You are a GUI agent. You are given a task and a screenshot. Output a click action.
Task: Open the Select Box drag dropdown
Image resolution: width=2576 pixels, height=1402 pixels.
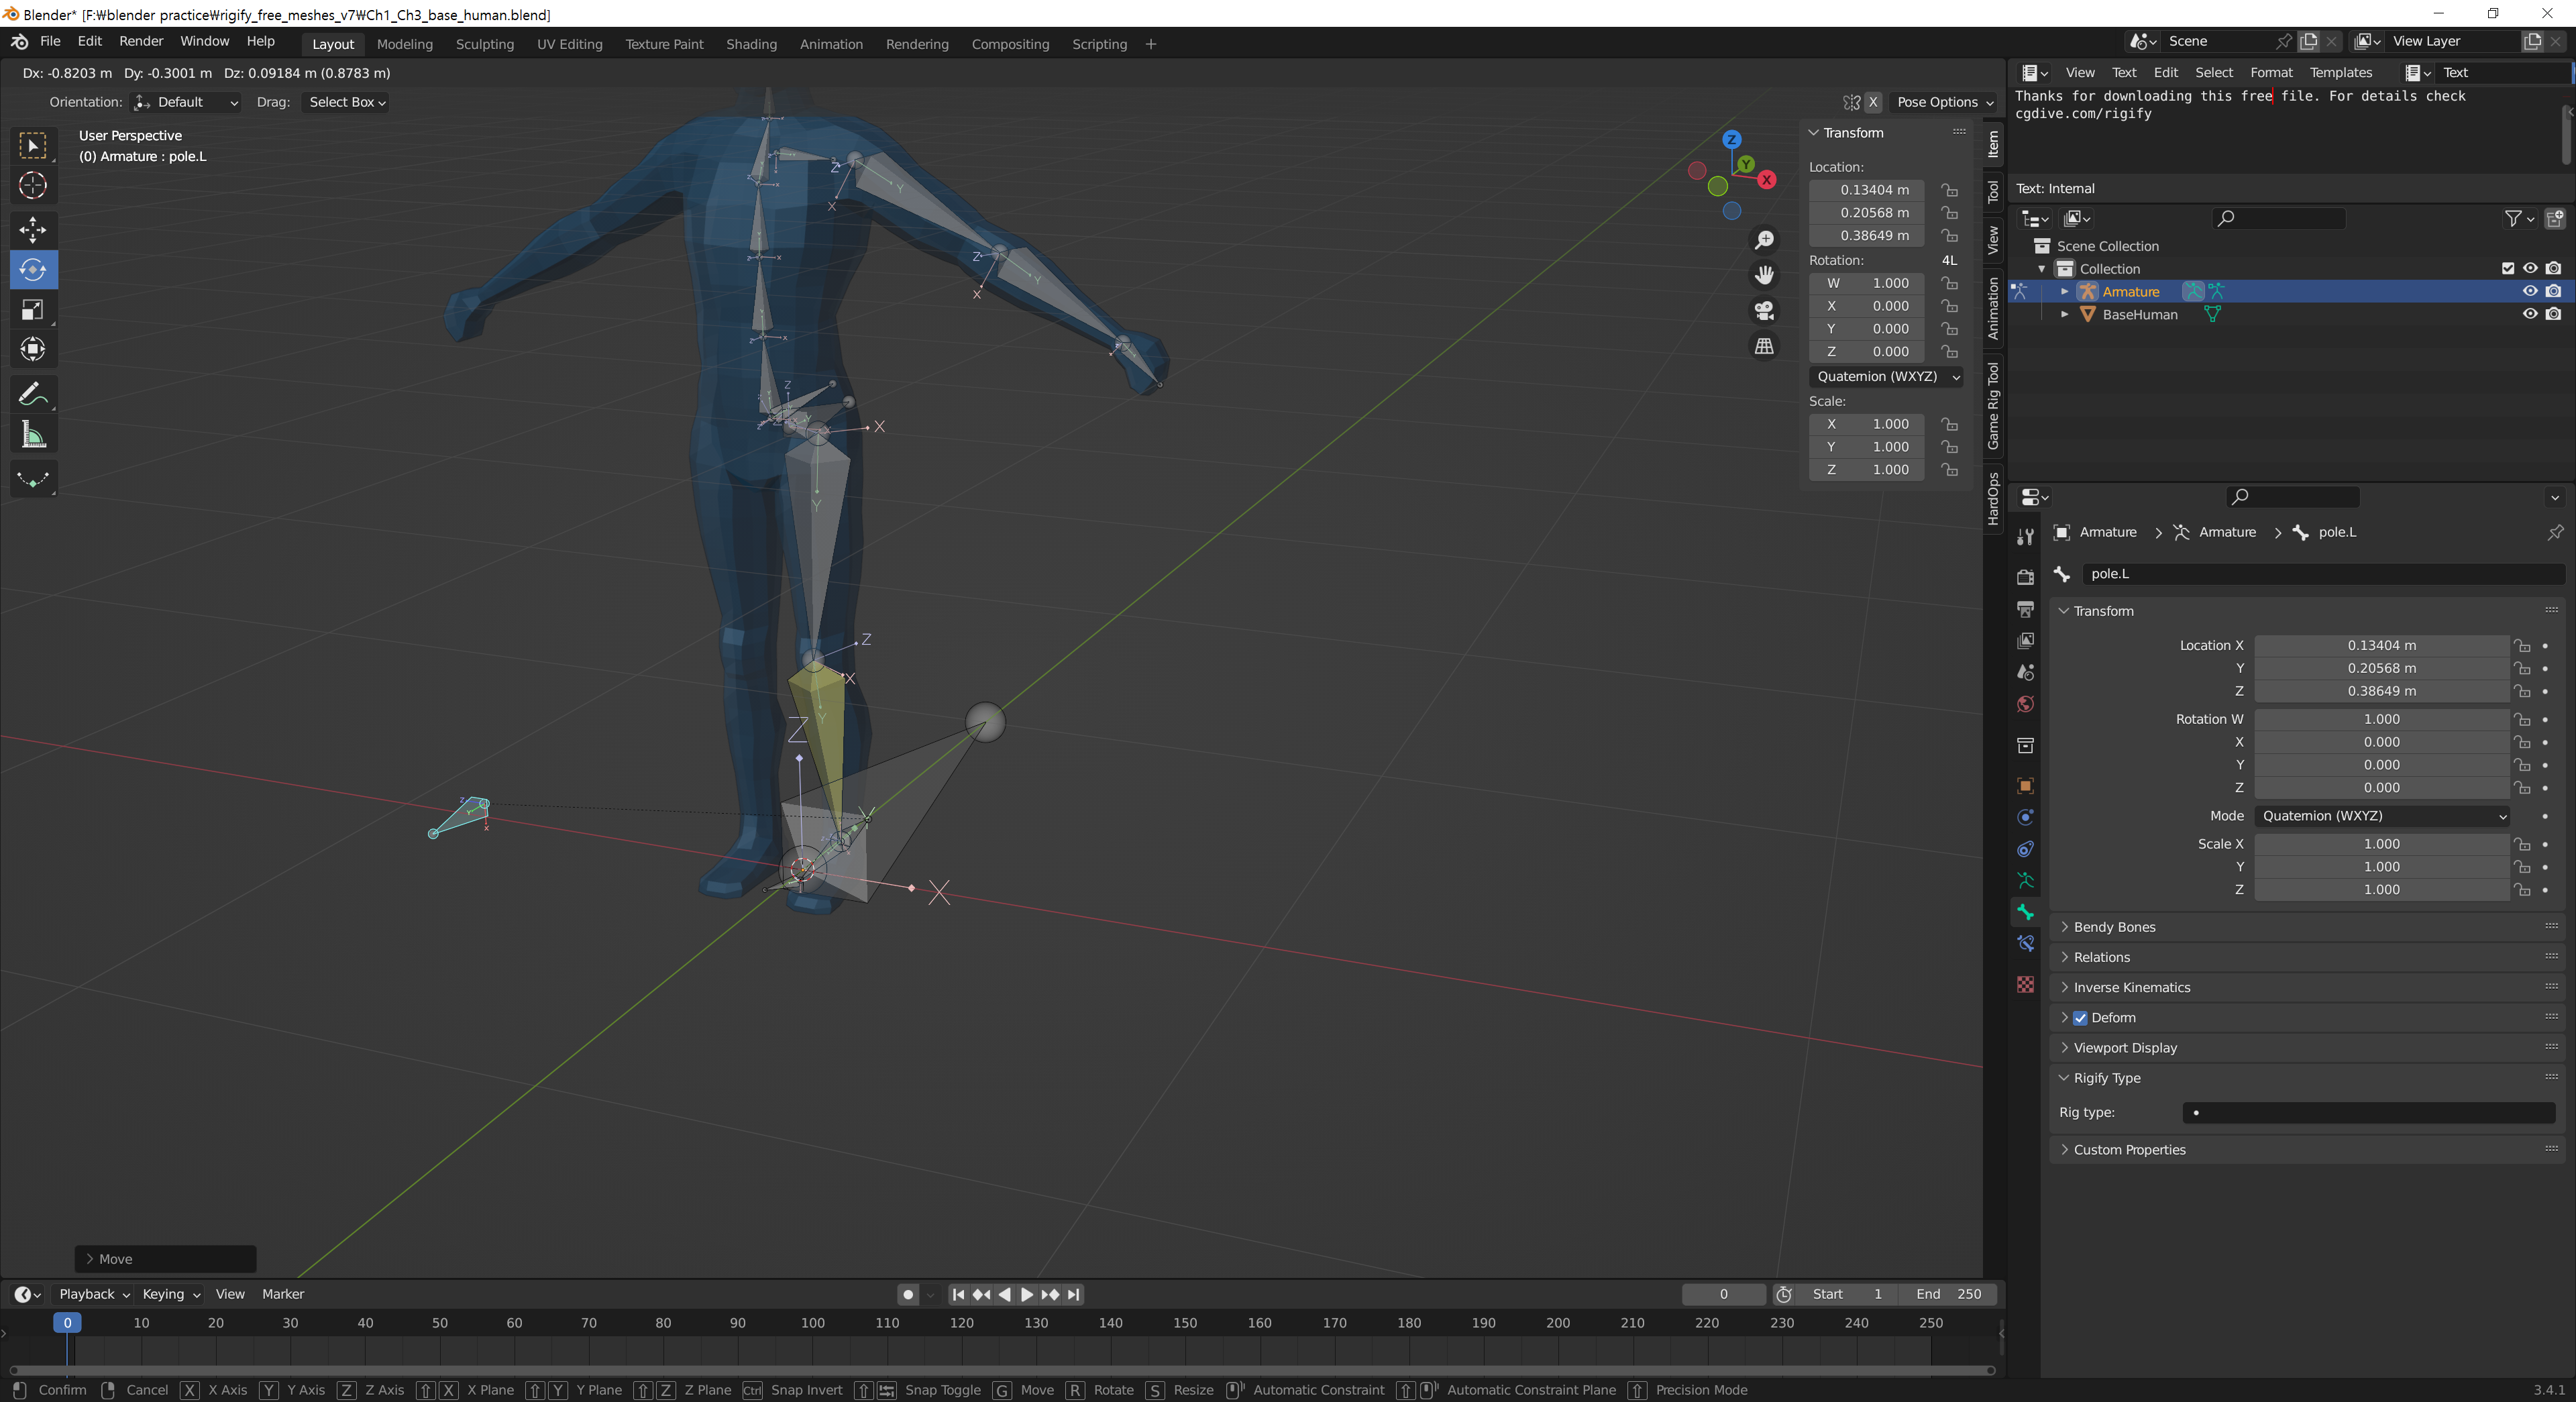[345, 102]
